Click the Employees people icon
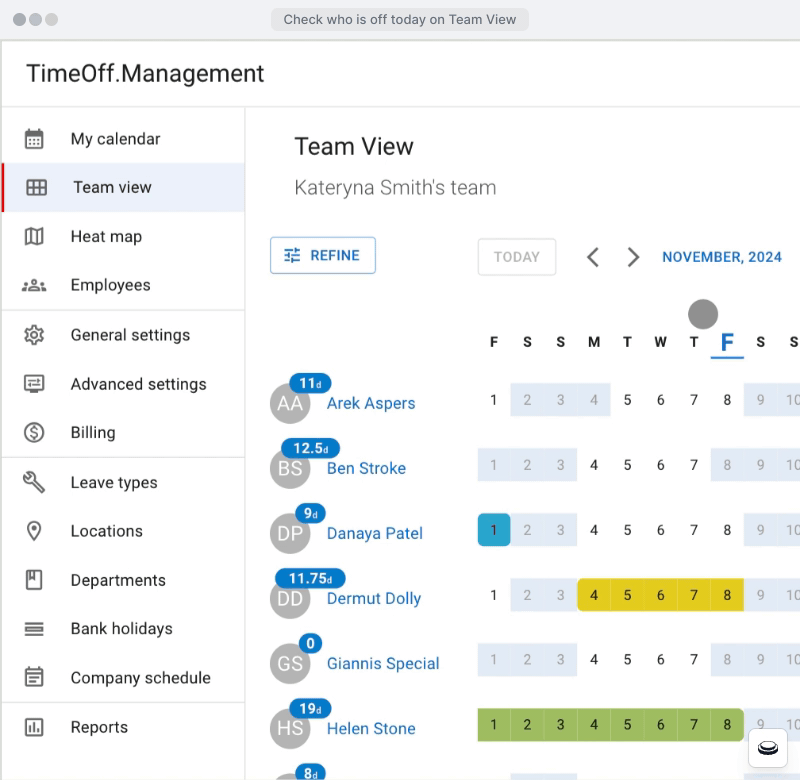Viewport: 800px width, 780px height. pyautogui.click(x=34, y=285)
